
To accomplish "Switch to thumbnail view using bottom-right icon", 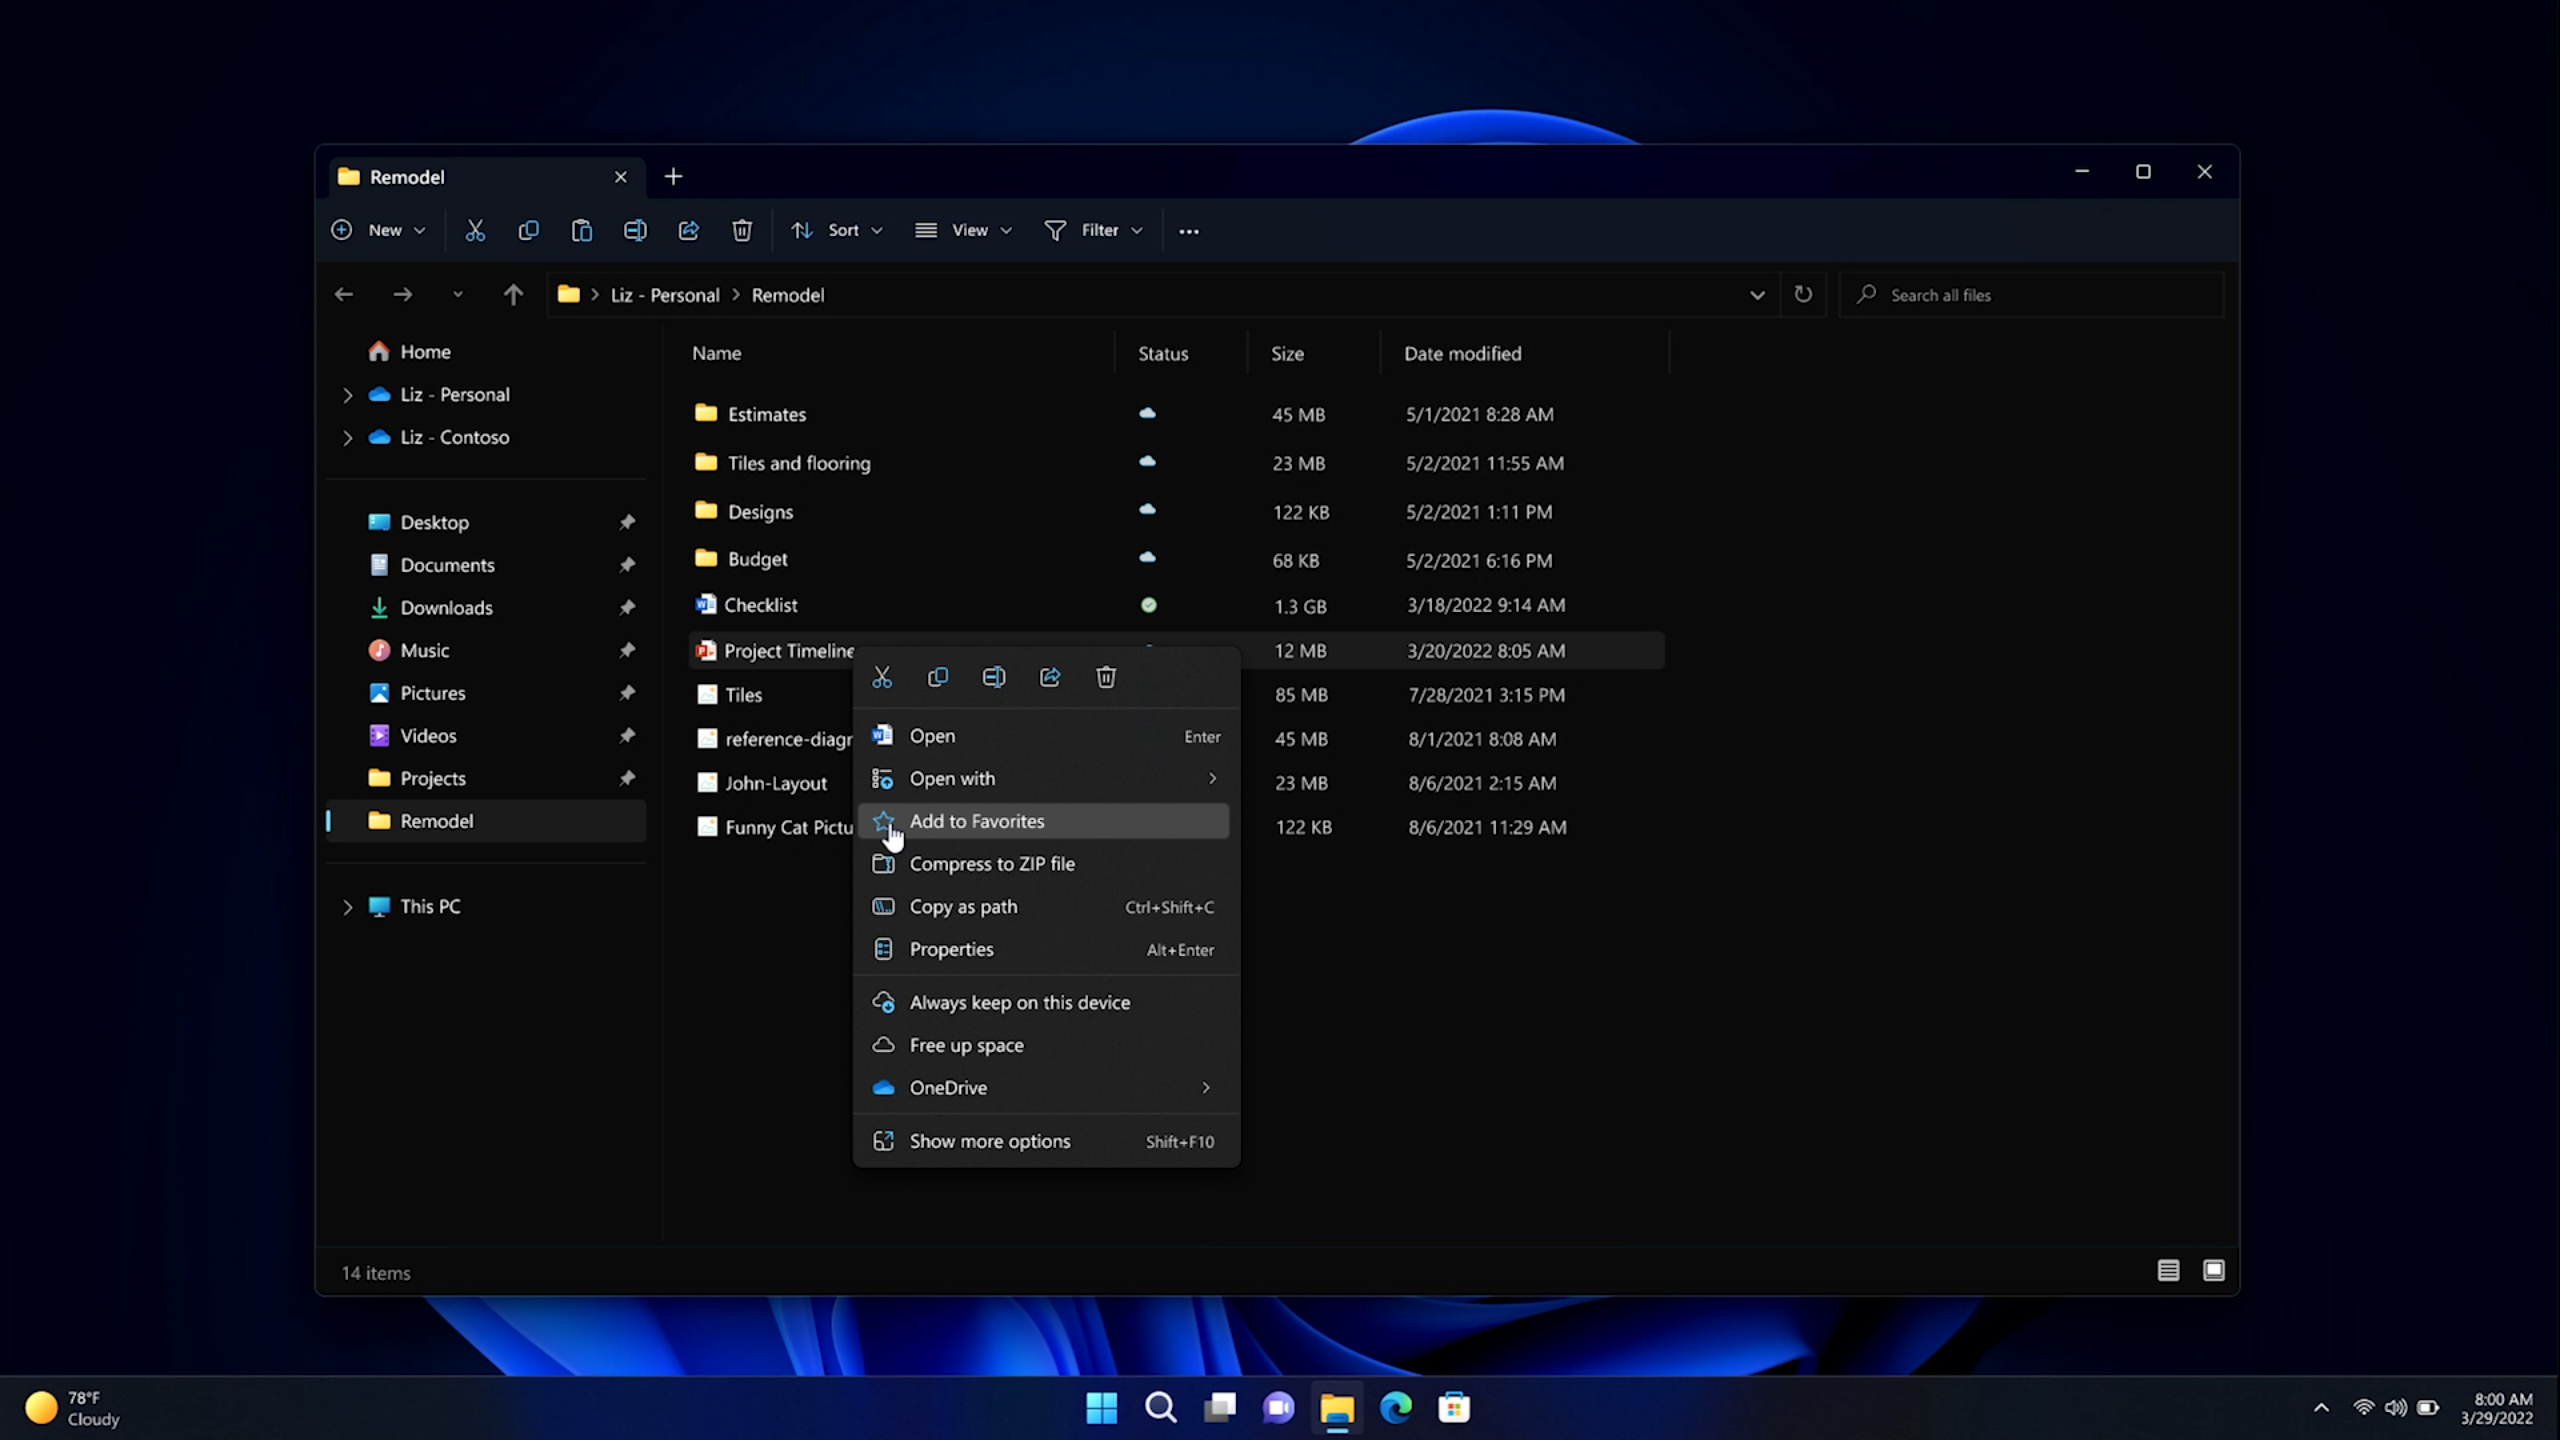I will [x=2213, y=1271].
